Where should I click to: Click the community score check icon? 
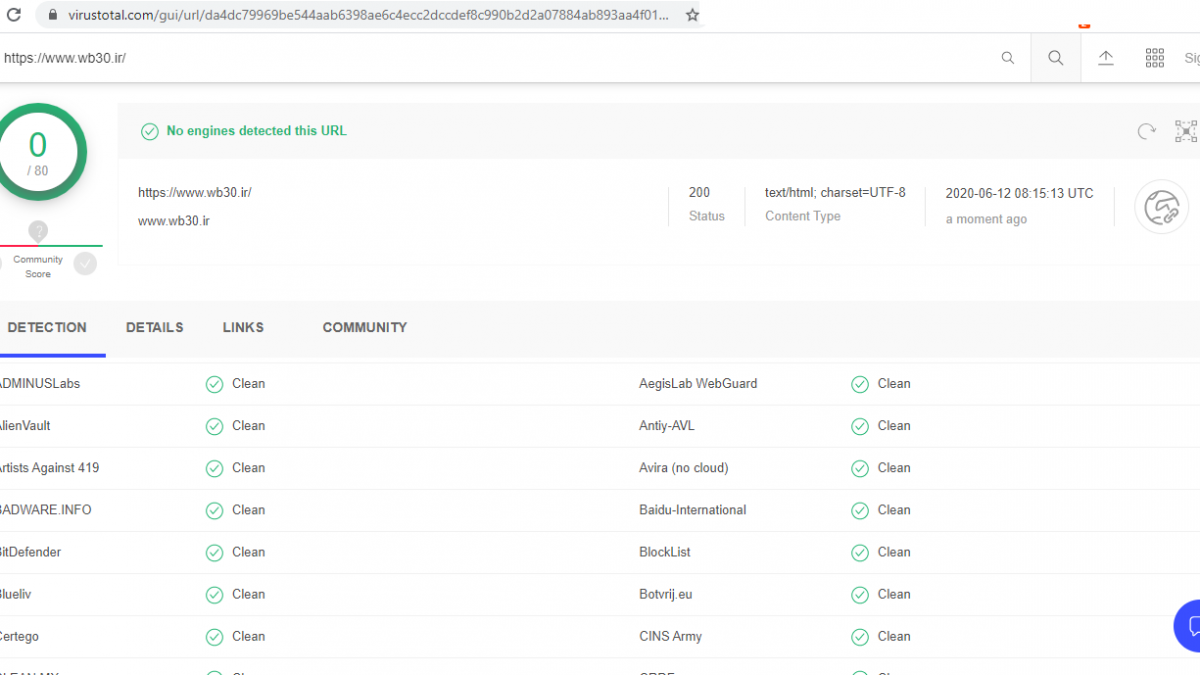pos(85,263)
